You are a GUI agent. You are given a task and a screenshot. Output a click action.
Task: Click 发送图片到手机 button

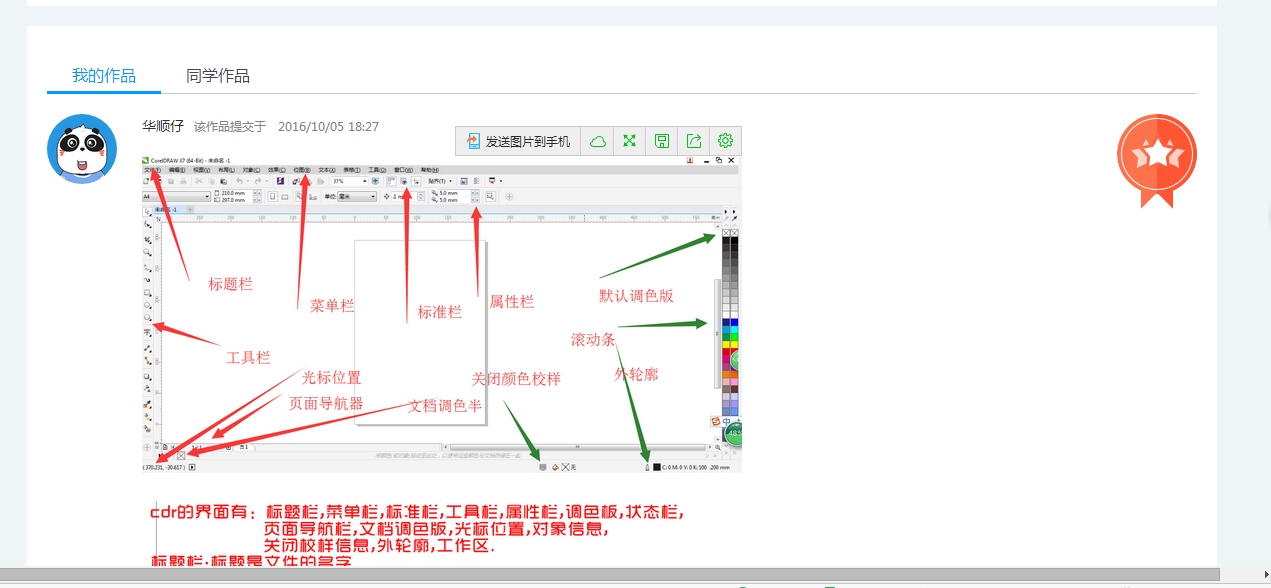(x=517, y=141)
